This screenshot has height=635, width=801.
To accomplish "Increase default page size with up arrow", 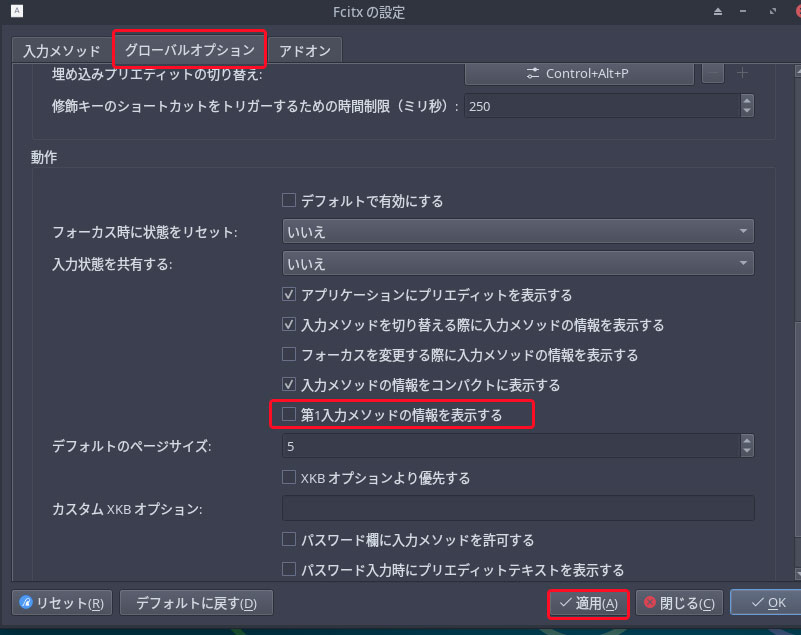I will (x=747, y=440).
